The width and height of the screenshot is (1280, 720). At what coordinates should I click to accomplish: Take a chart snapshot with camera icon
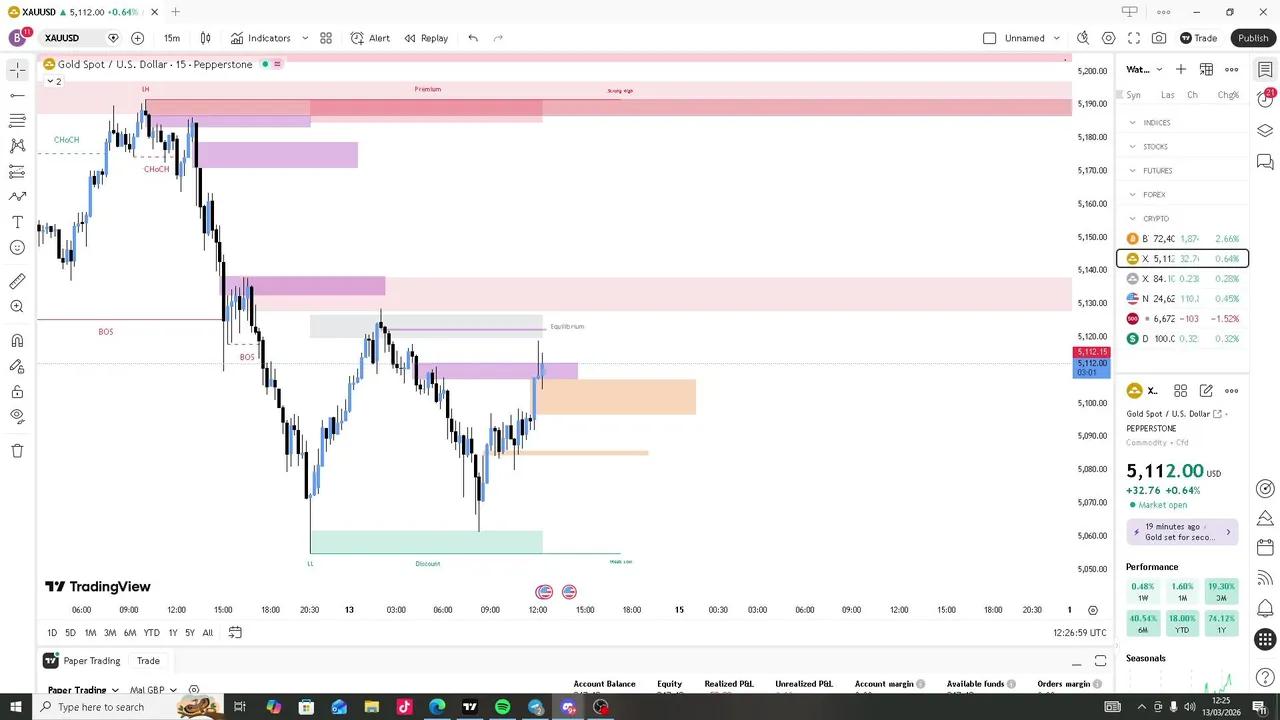tap(1159, 38)
